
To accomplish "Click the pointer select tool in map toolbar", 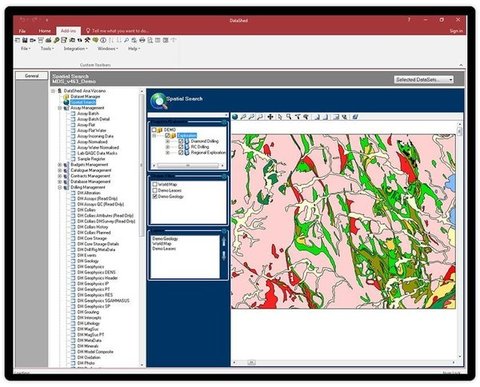I will tap(280, 117).
